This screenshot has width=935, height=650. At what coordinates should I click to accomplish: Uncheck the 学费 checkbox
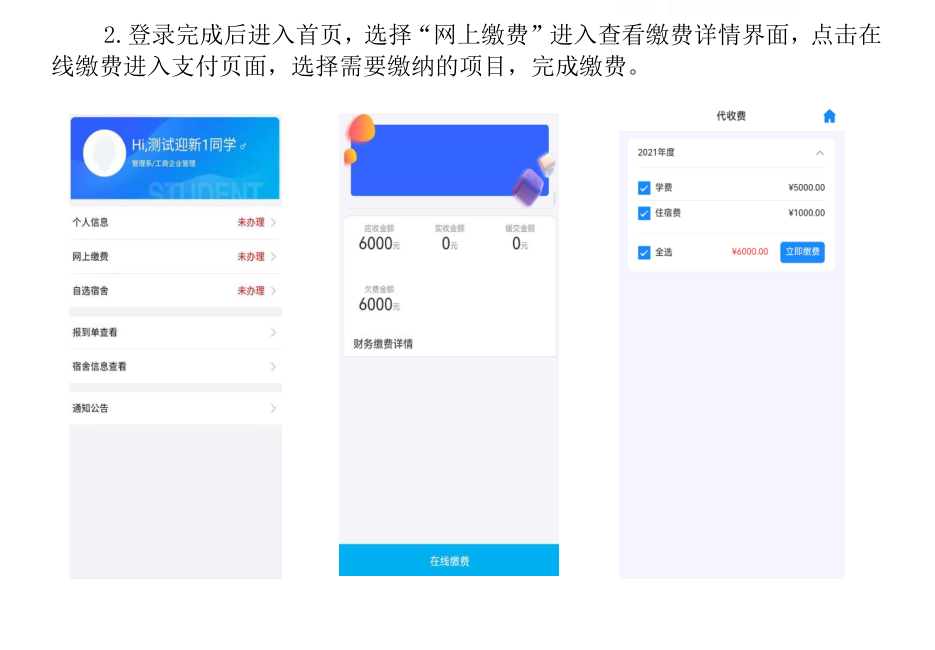tap(644, 188)
